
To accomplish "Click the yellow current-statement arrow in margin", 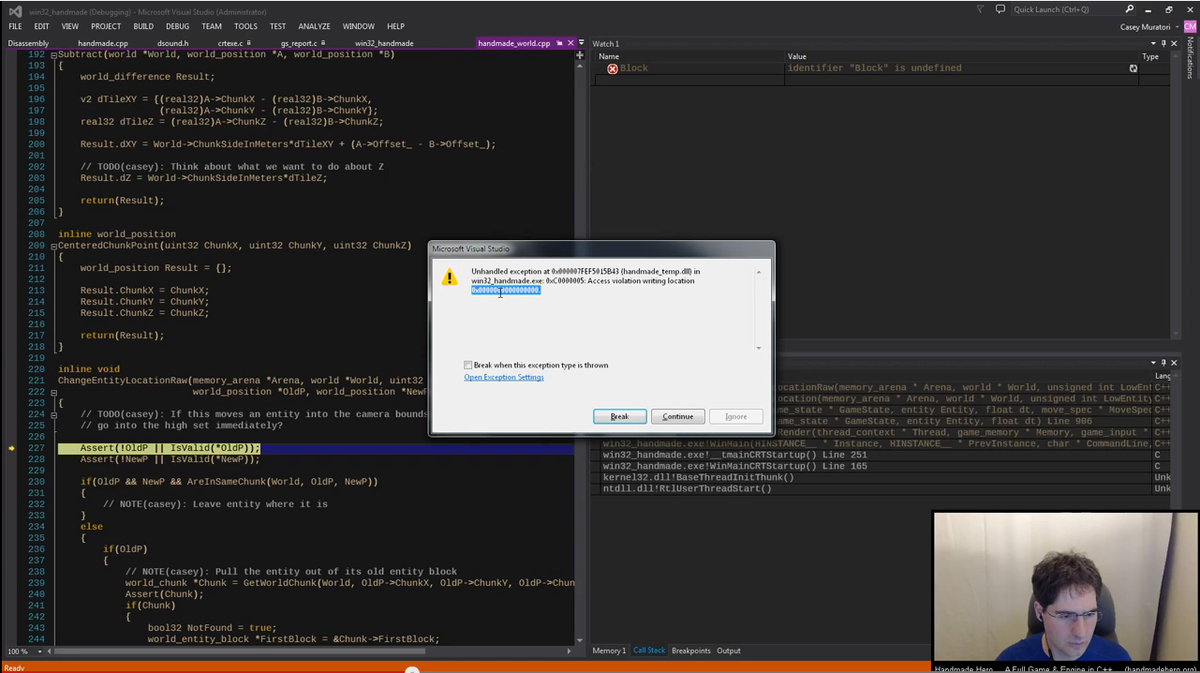I will 11,449.
